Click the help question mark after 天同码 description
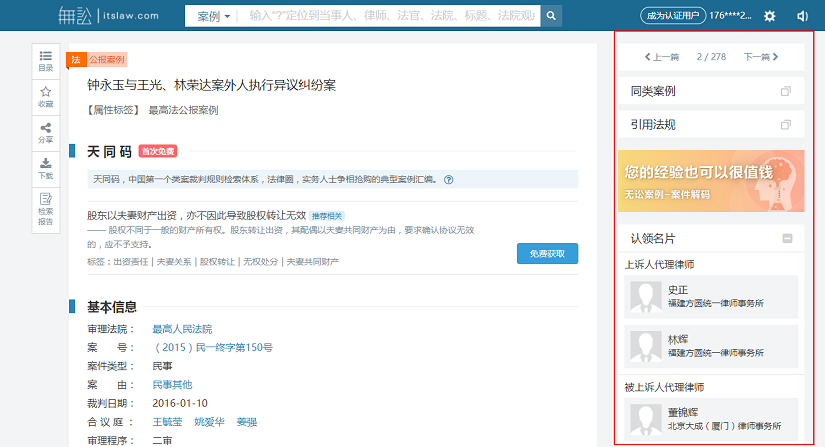 tap(449, 180)
